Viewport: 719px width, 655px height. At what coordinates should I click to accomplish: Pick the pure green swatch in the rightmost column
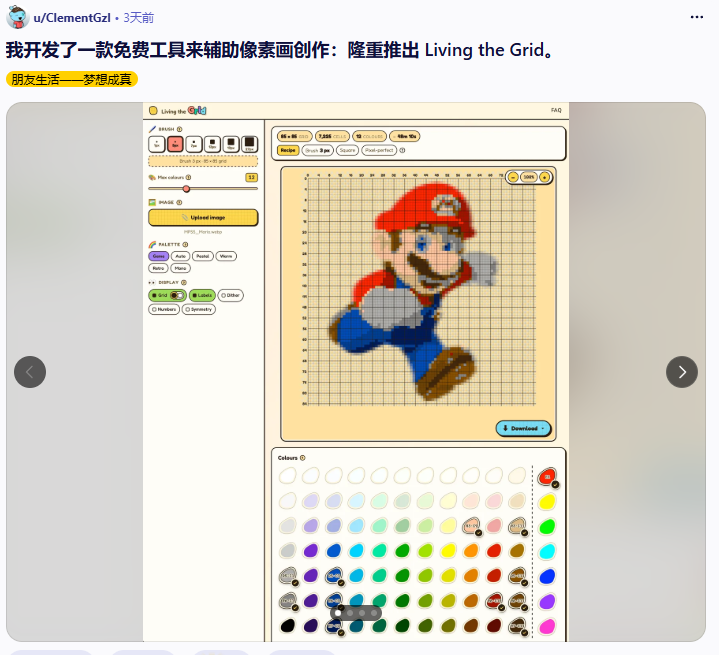(x=547, y=527)
